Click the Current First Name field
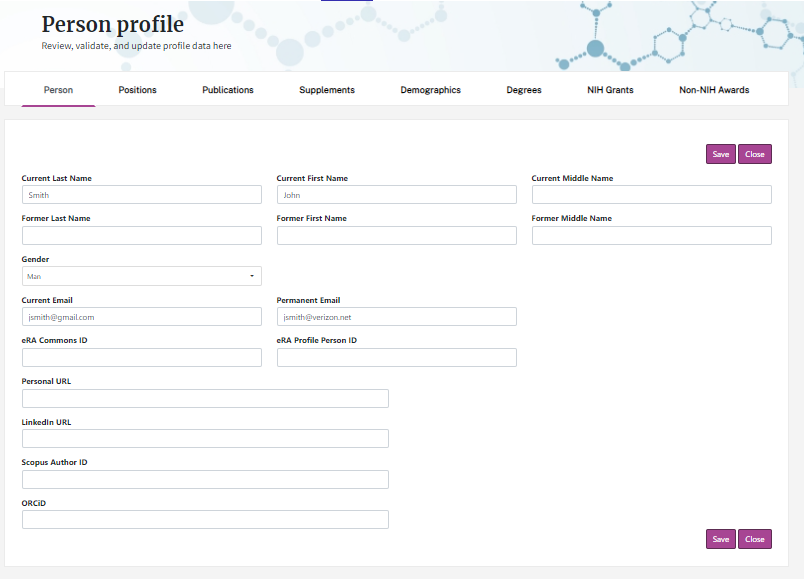Viewport: 804px width, 579px height. 397,194
